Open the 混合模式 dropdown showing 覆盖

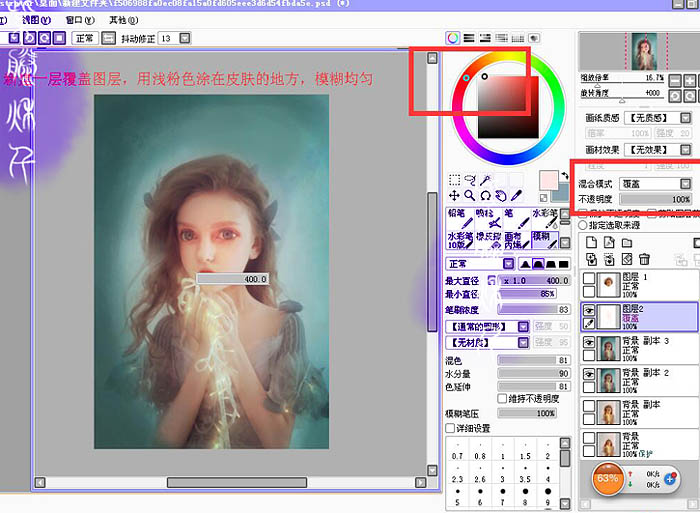coord(655,184)
